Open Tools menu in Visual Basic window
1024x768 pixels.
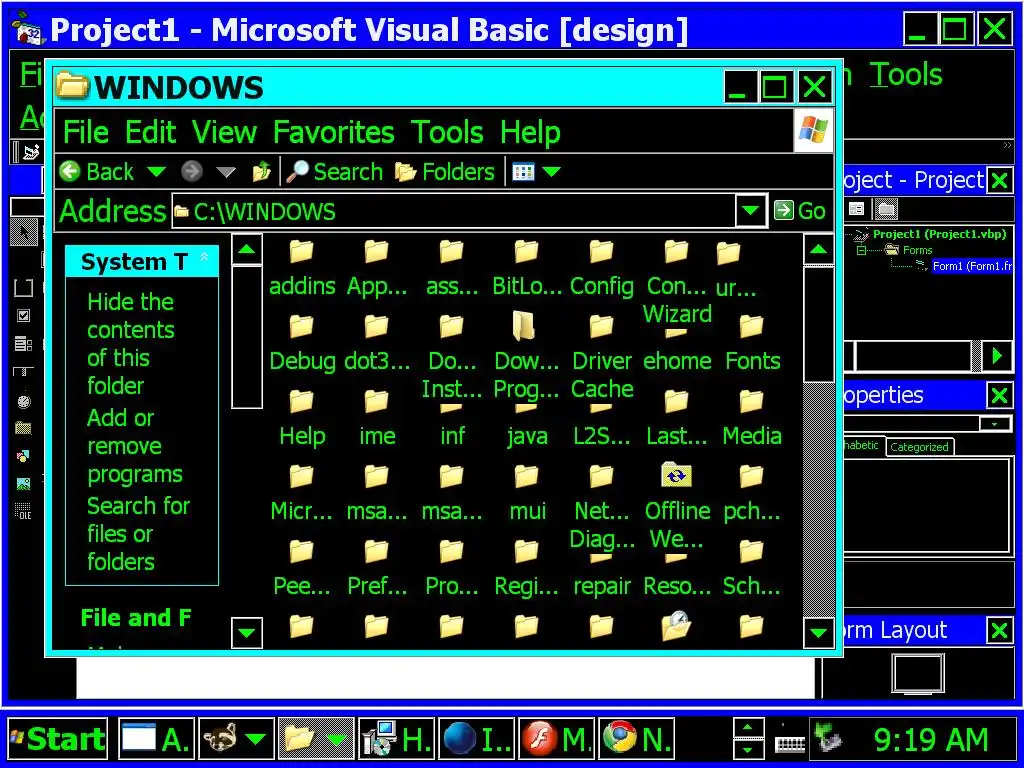coord(906,74)
